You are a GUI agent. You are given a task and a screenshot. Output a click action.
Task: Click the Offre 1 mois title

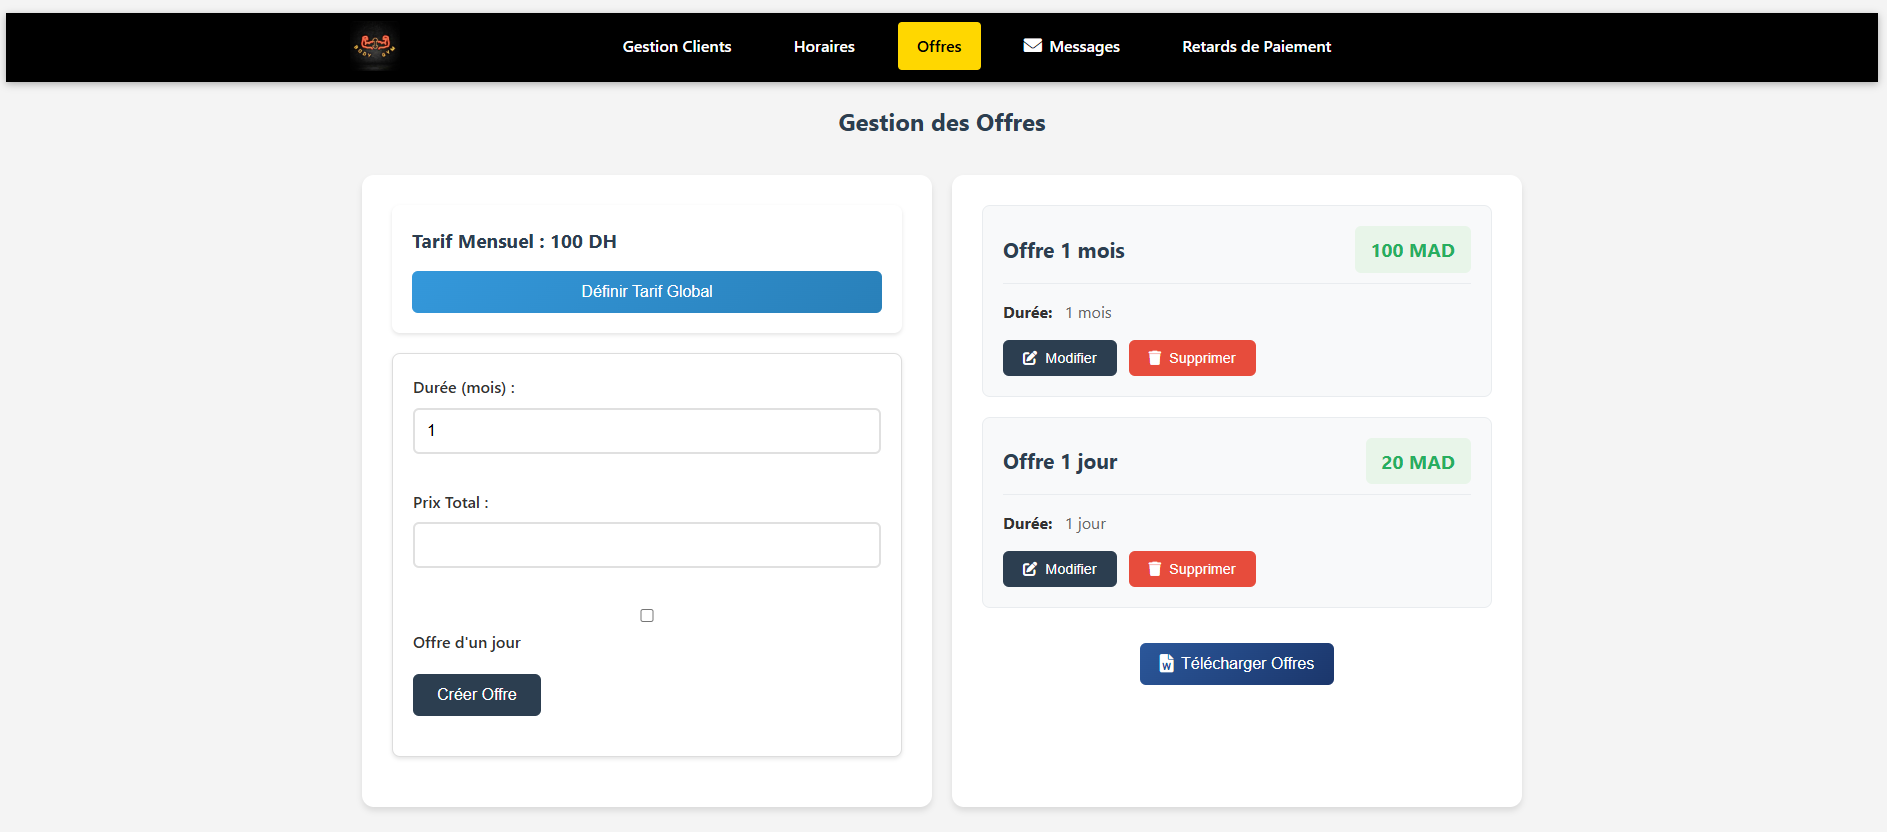pyautogui.click(x=1064, y=251)
